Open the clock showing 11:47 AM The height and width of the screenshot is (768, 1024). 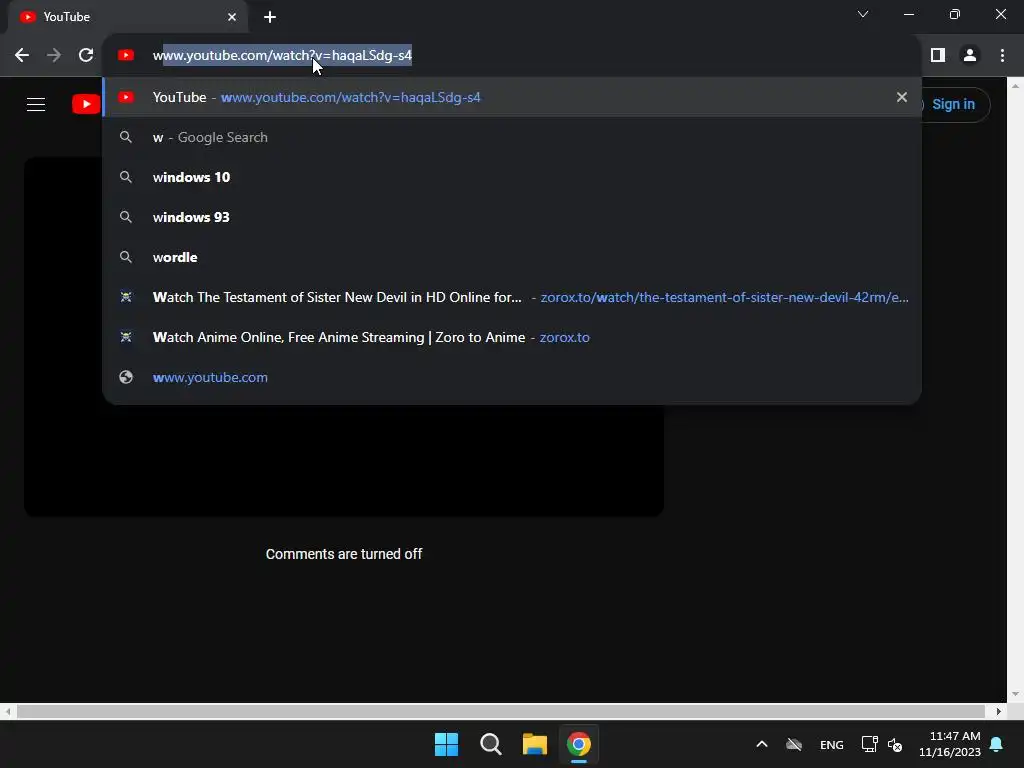950,744
